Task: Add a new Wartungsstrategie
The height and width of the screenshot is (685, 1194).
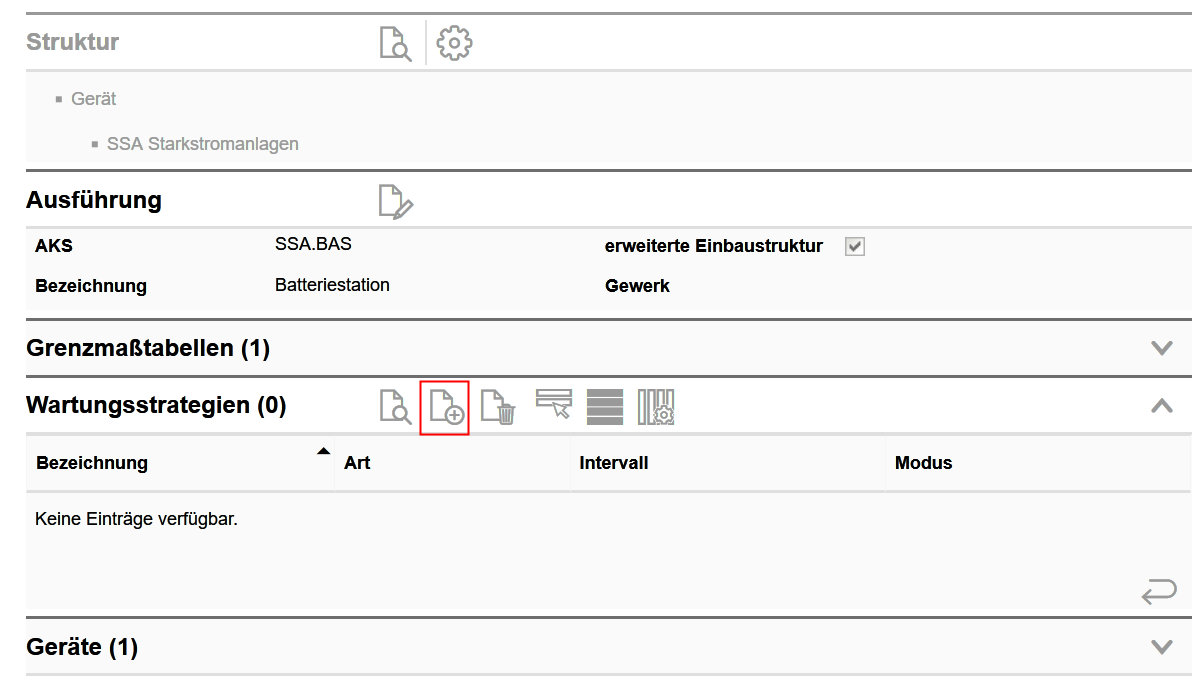Action: pyautogui.click(x=445, y=407)
